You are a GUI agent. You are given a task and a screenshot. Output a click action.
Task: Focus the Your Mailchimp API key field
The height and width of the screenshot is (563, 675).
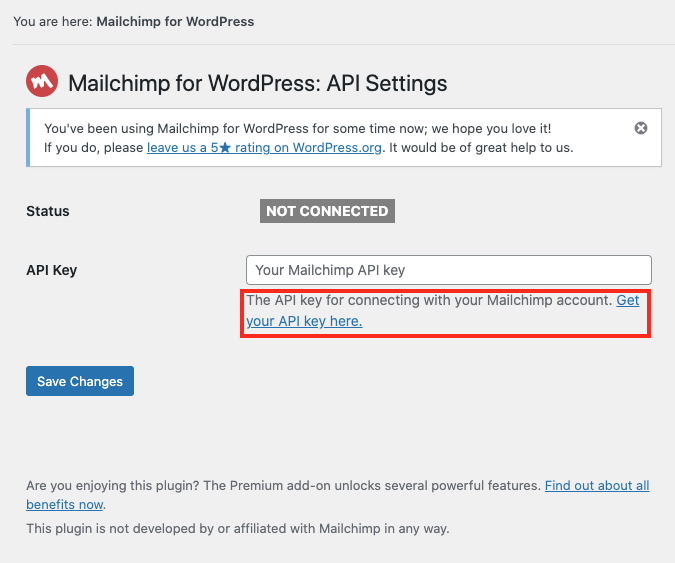(x=449, y=270)
